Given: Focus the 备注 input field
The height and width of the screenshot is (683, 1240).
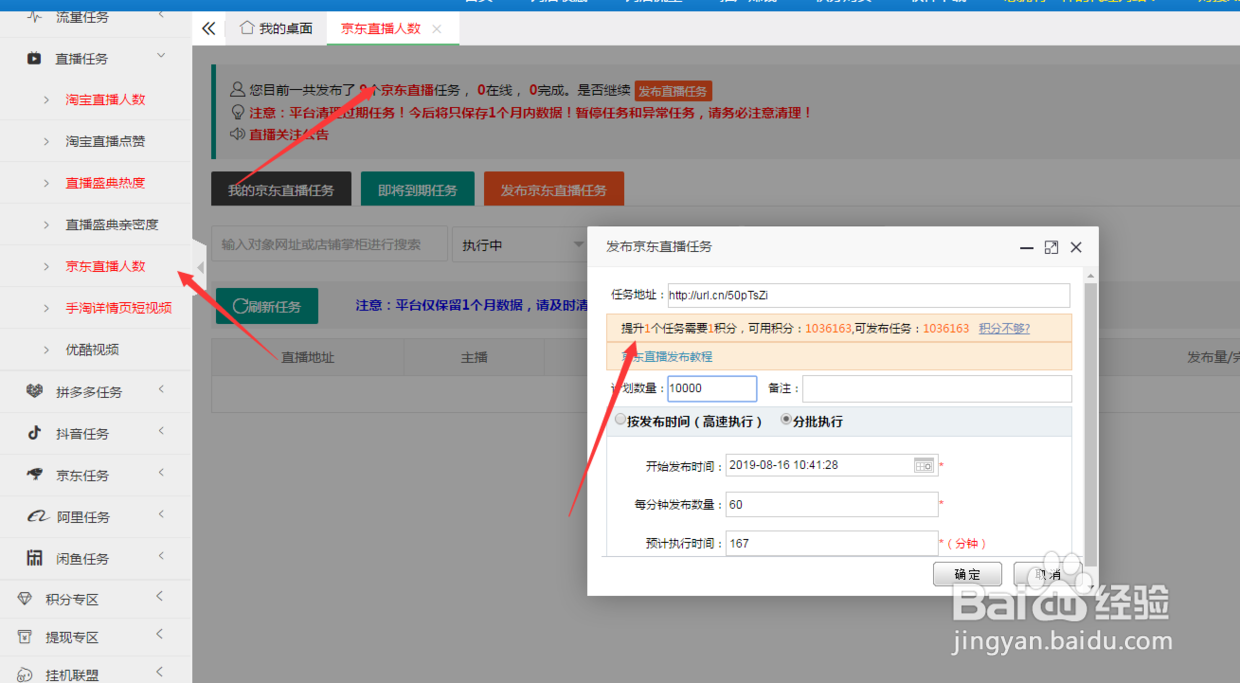Looking at the screenshot, I should click(x=937, y=388).
